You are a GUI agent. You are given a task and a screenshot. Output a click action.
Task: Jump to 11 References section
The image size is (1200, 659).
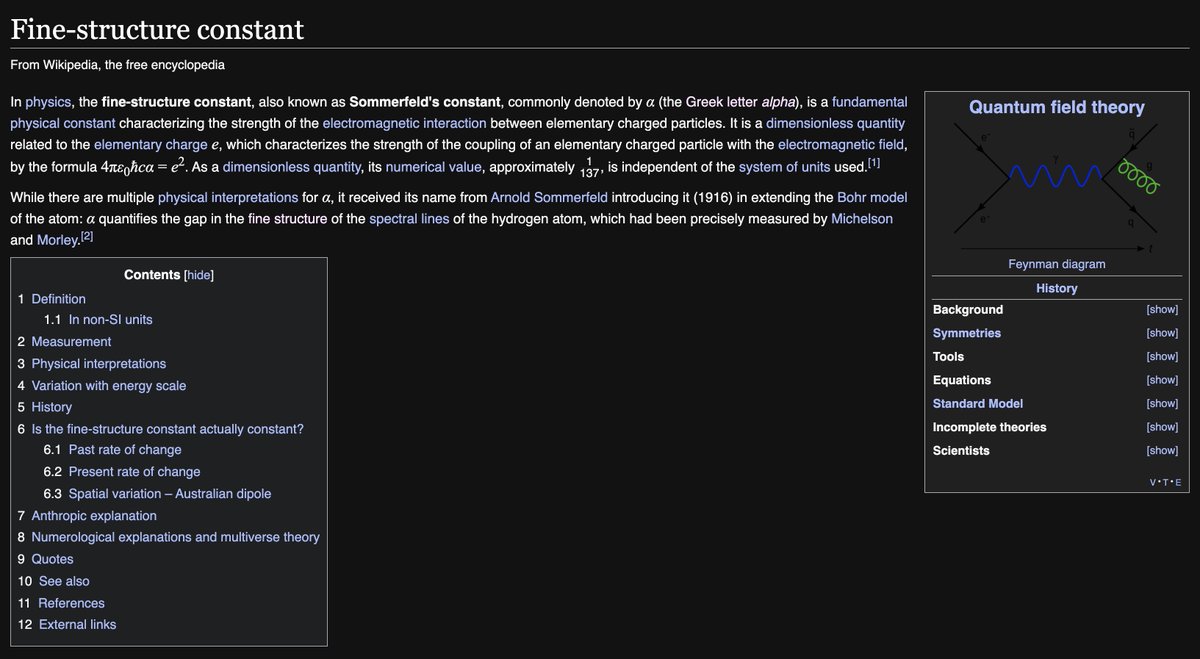61,604
